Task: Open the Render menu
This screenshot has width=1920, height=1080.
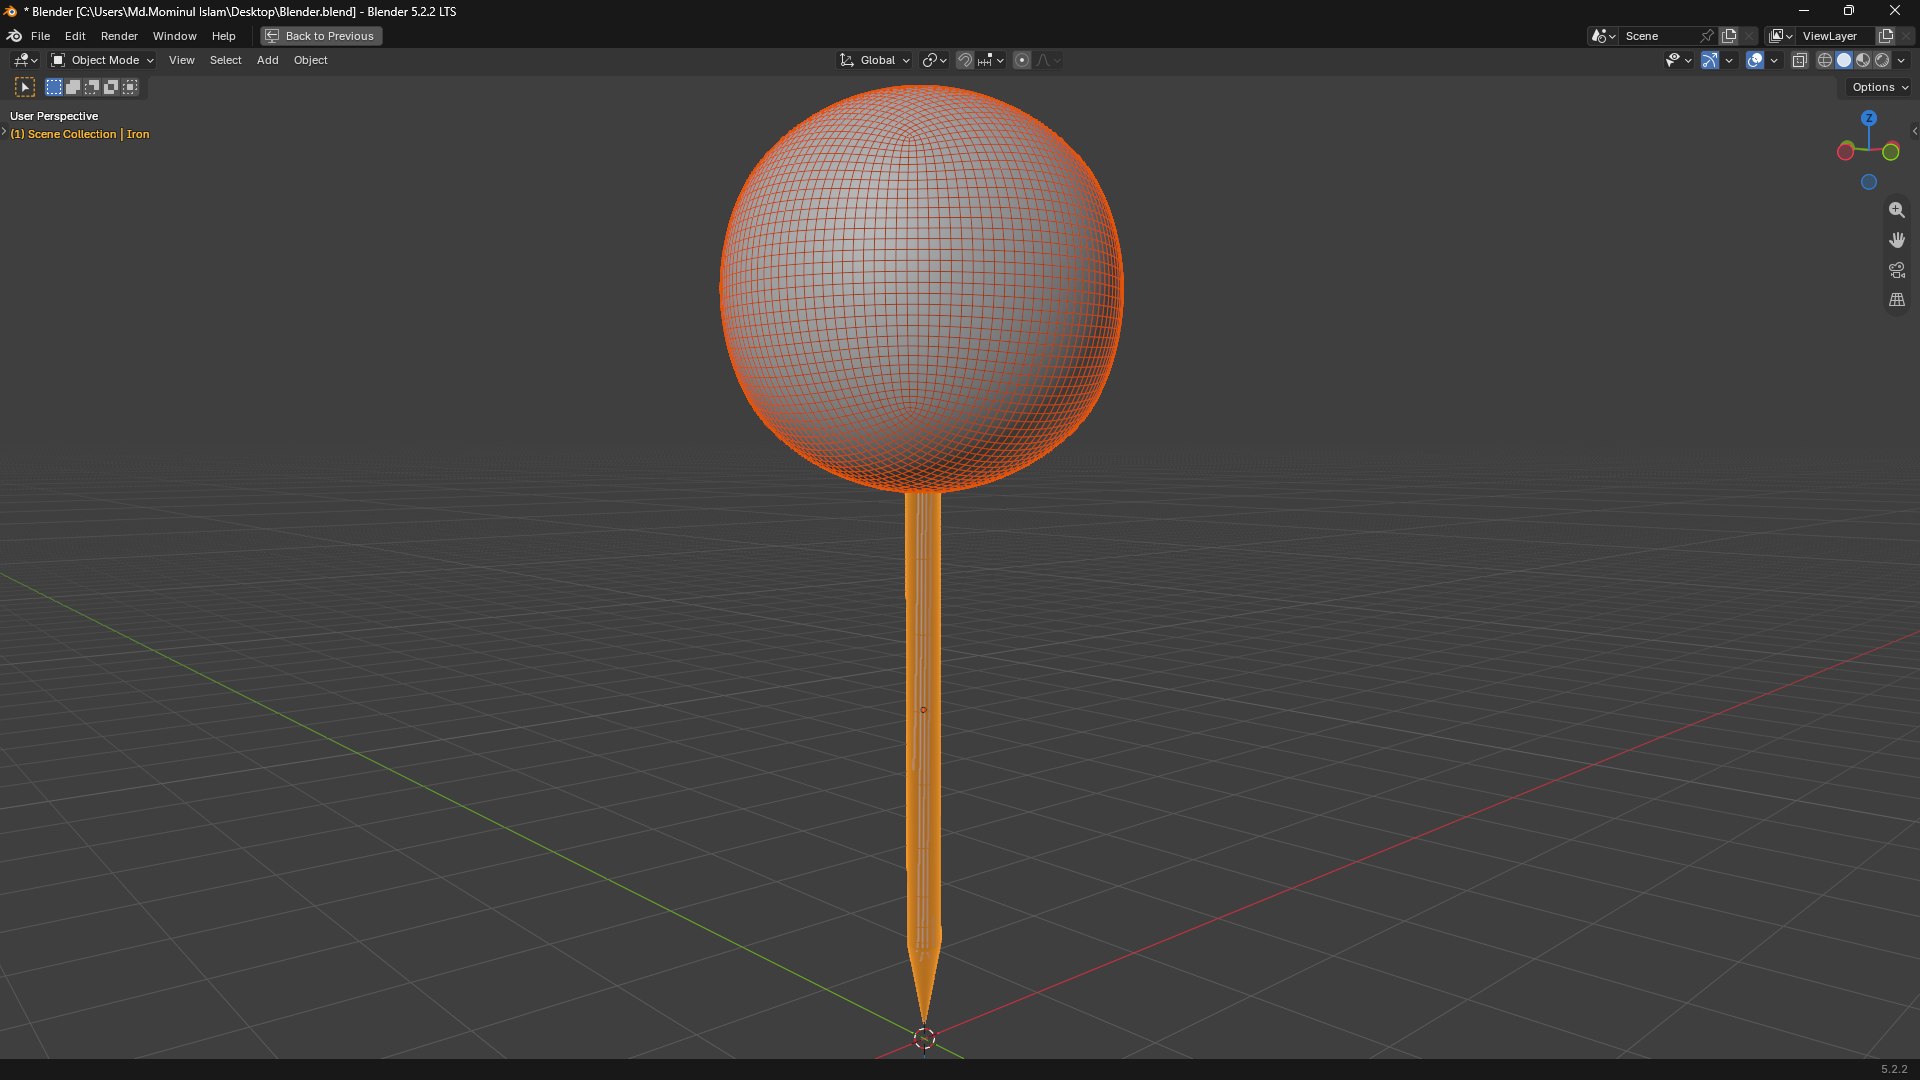Action: [x=119, y=36]
